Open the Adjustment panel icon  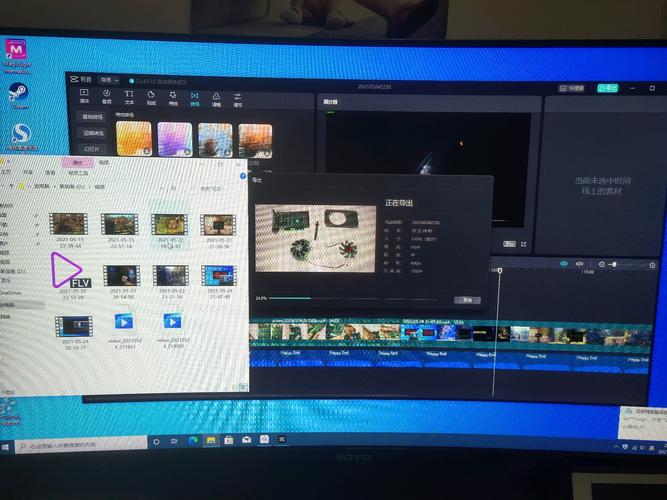[238, 97]
